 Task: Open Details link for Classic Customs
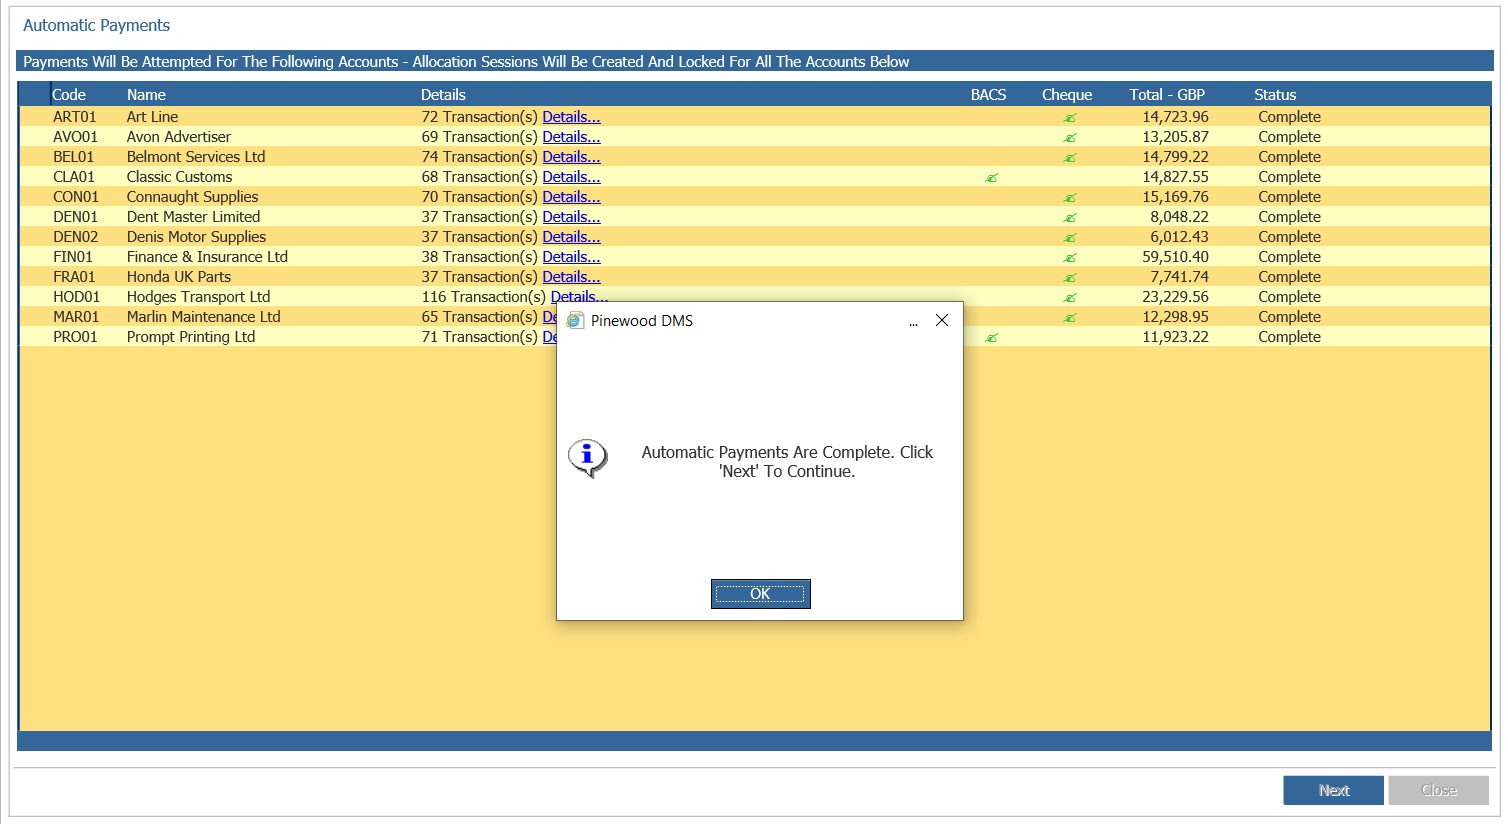(571, 177)
